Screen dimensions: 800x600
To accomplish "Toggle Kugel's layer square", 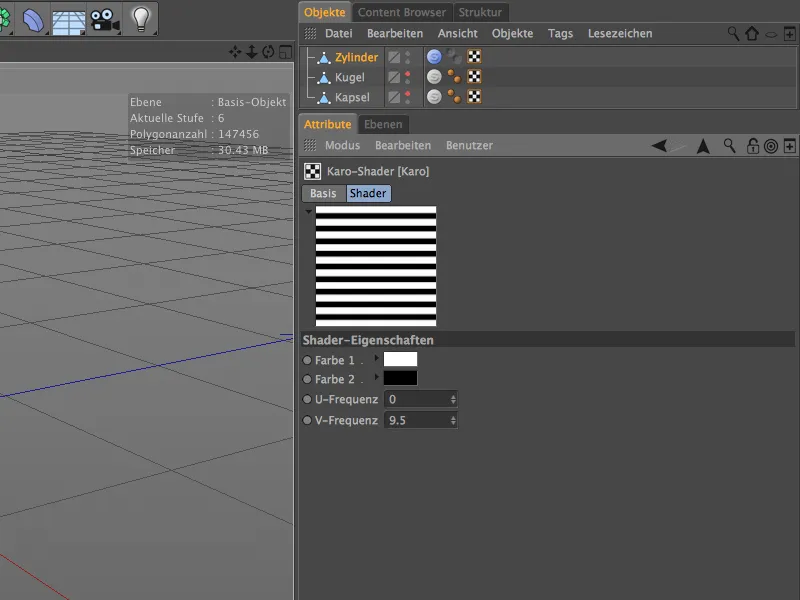I will point(393,77).
